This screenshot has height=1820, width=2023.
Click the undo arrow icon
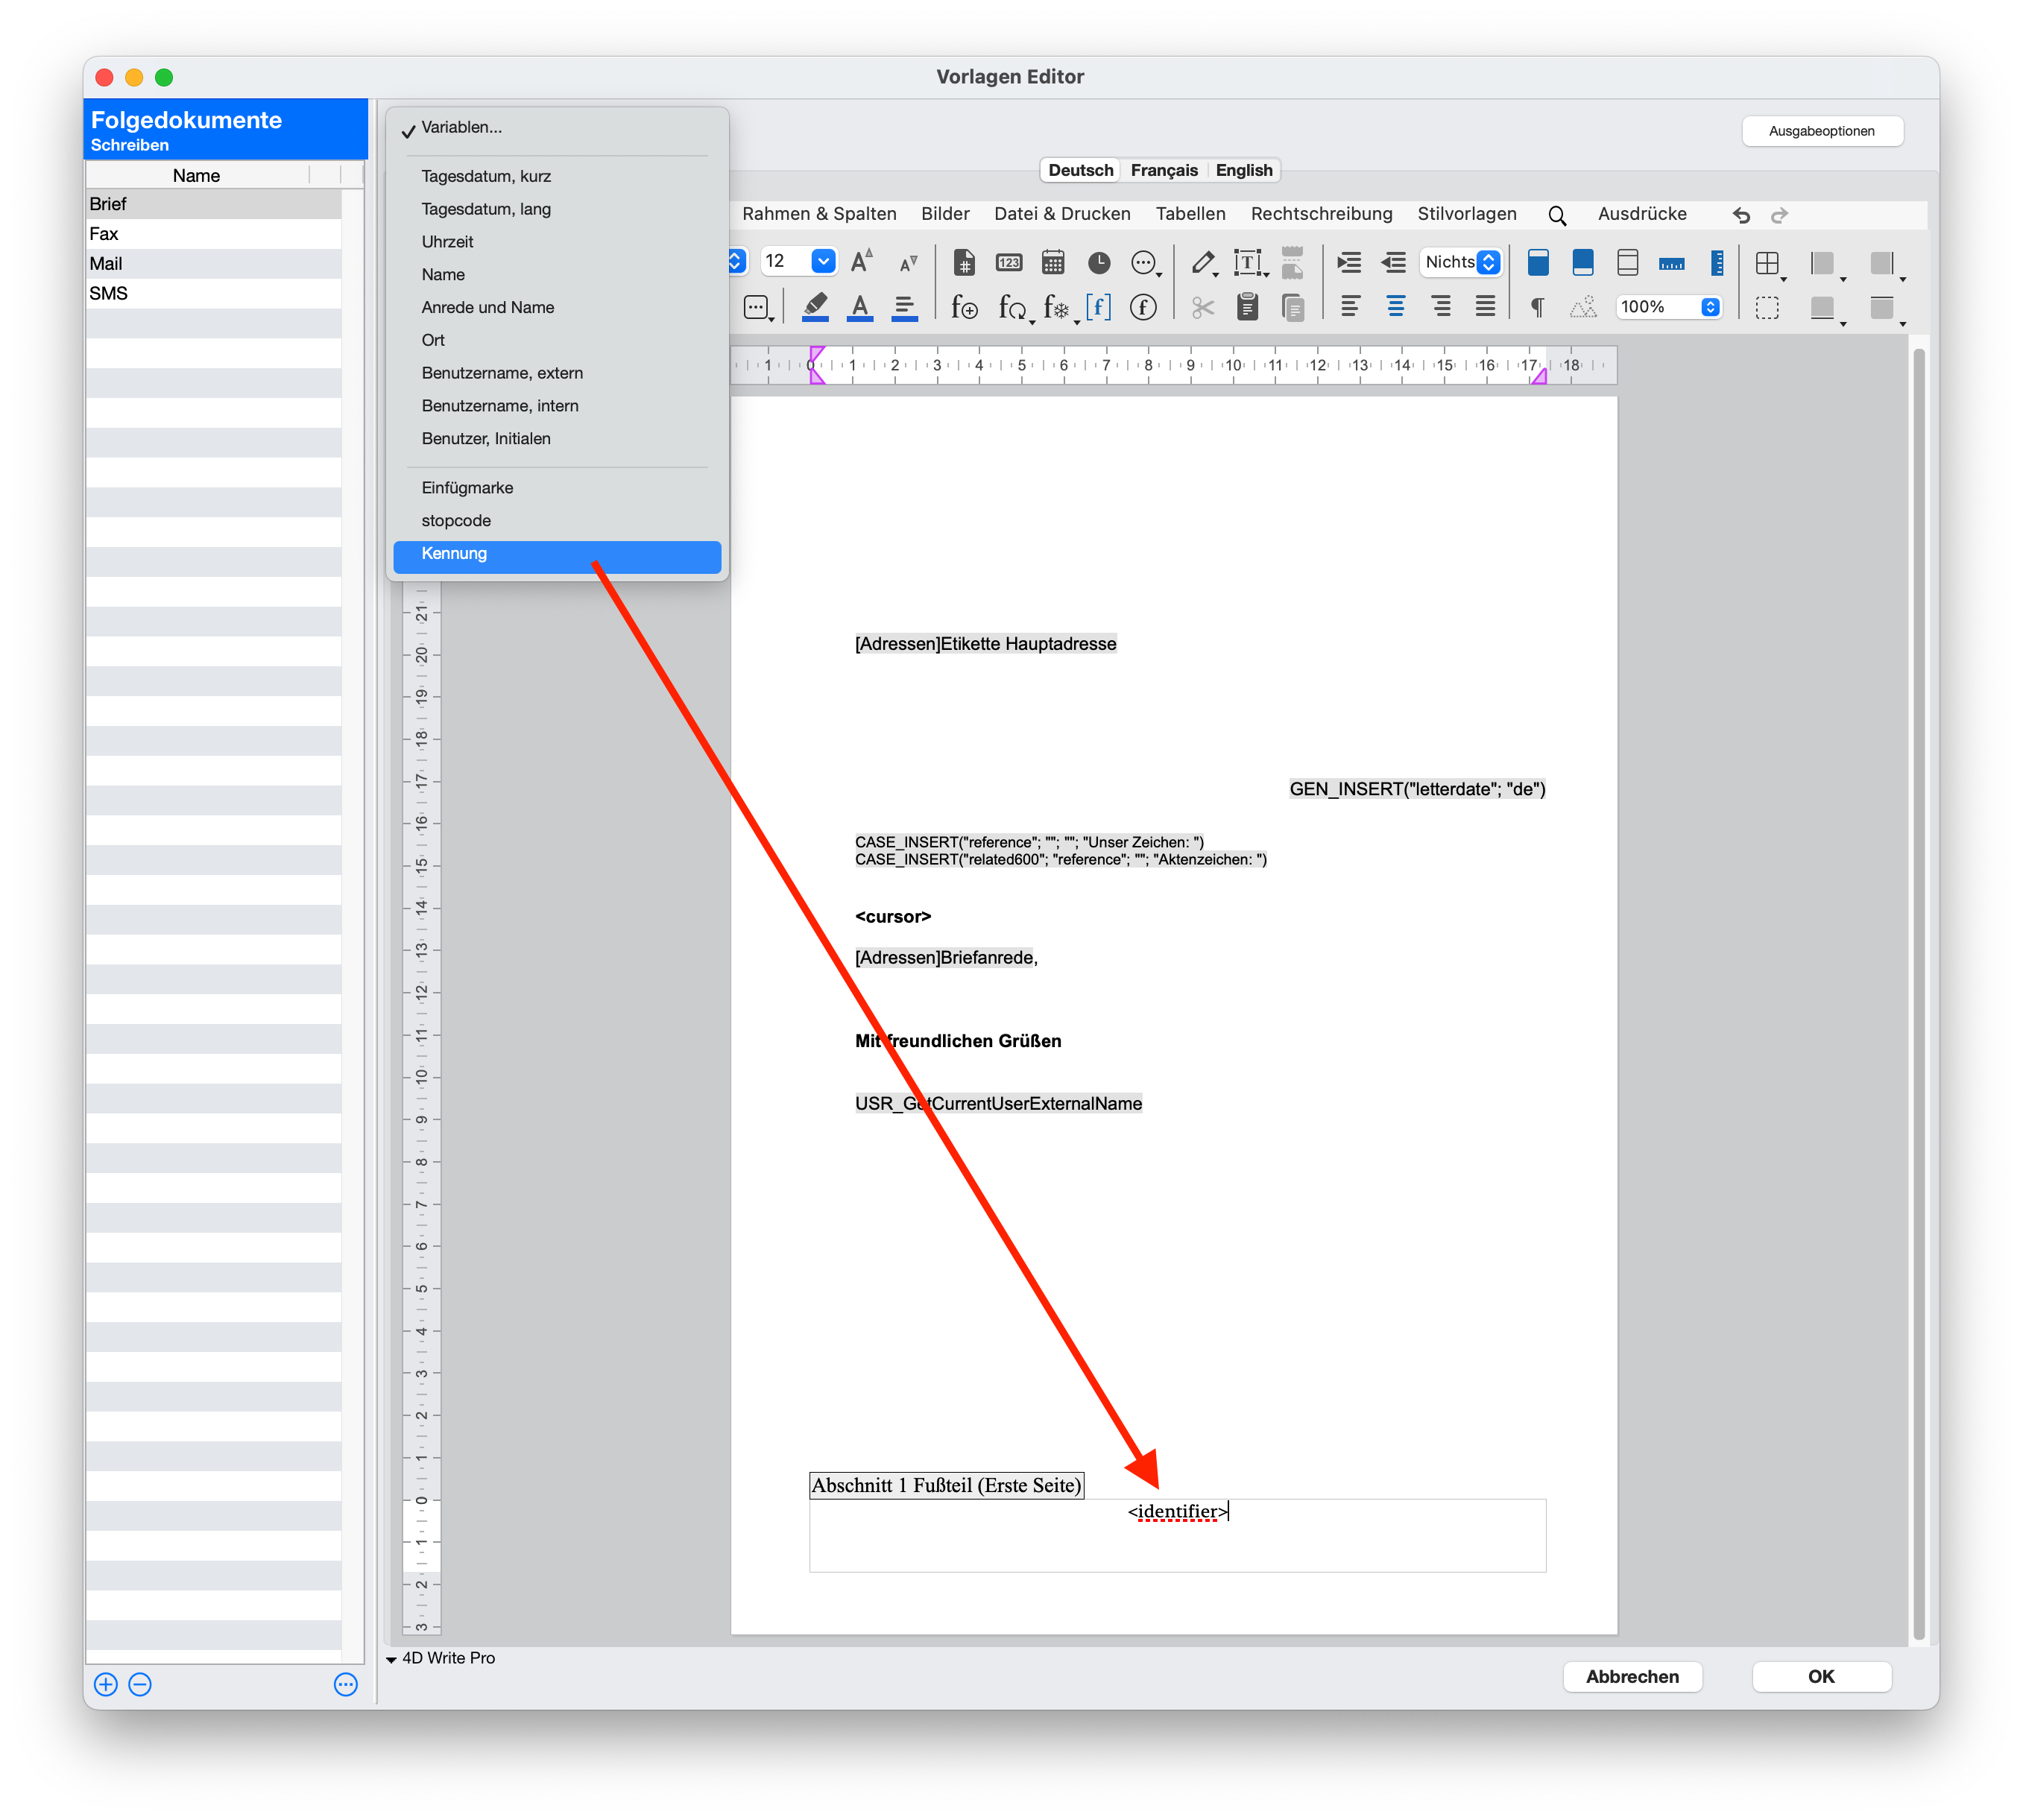pos(1741,215)
